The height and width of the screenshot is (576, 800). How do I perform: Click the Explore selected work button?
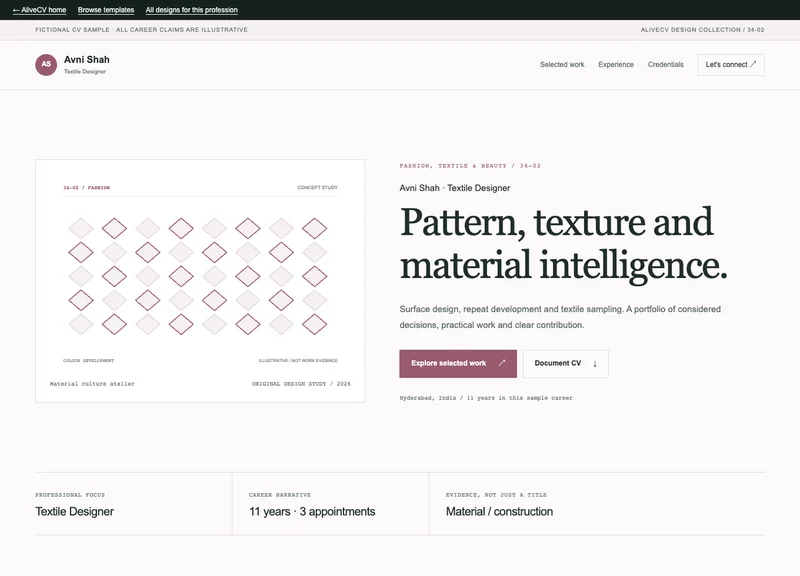click(458, 364)
